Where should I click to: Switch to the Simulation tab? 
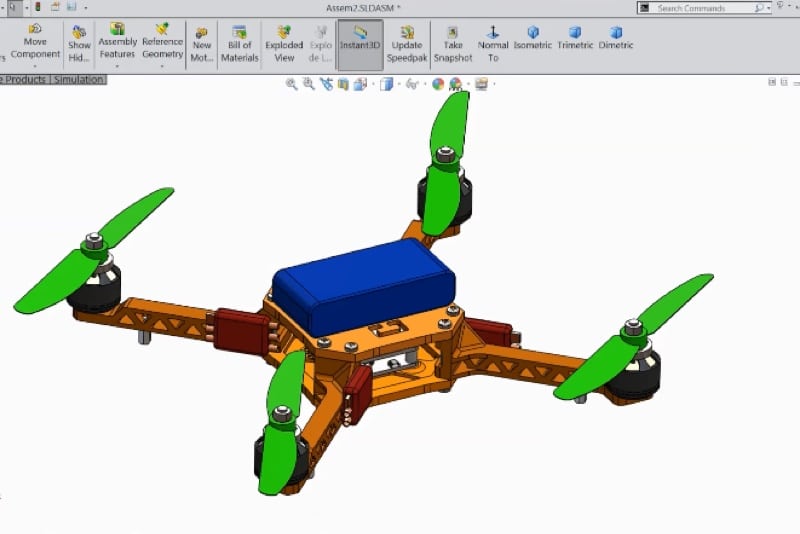click(x=79, y=80)
